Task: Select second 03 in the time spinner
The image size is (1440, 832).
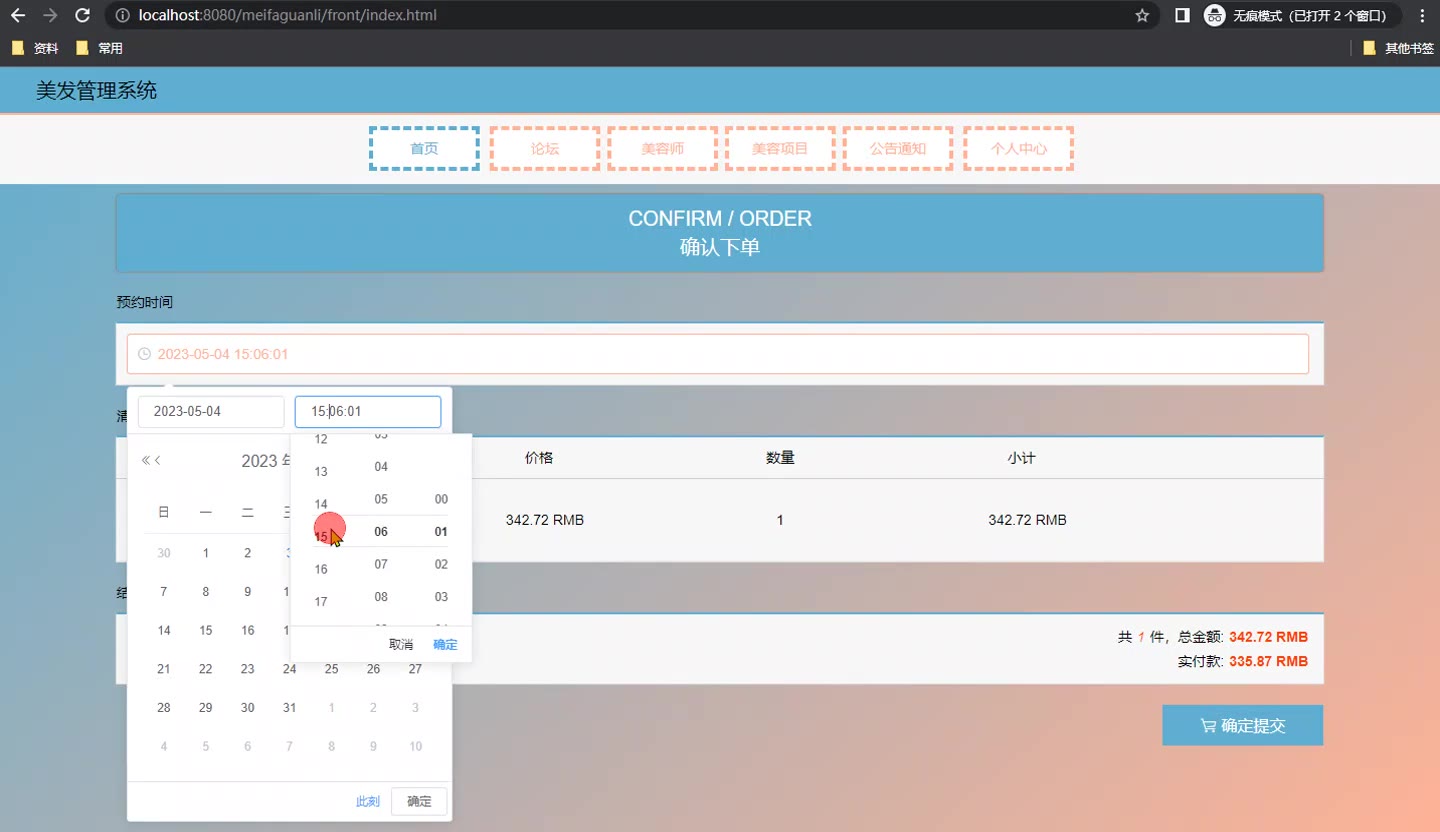Action: click(441, 597)
